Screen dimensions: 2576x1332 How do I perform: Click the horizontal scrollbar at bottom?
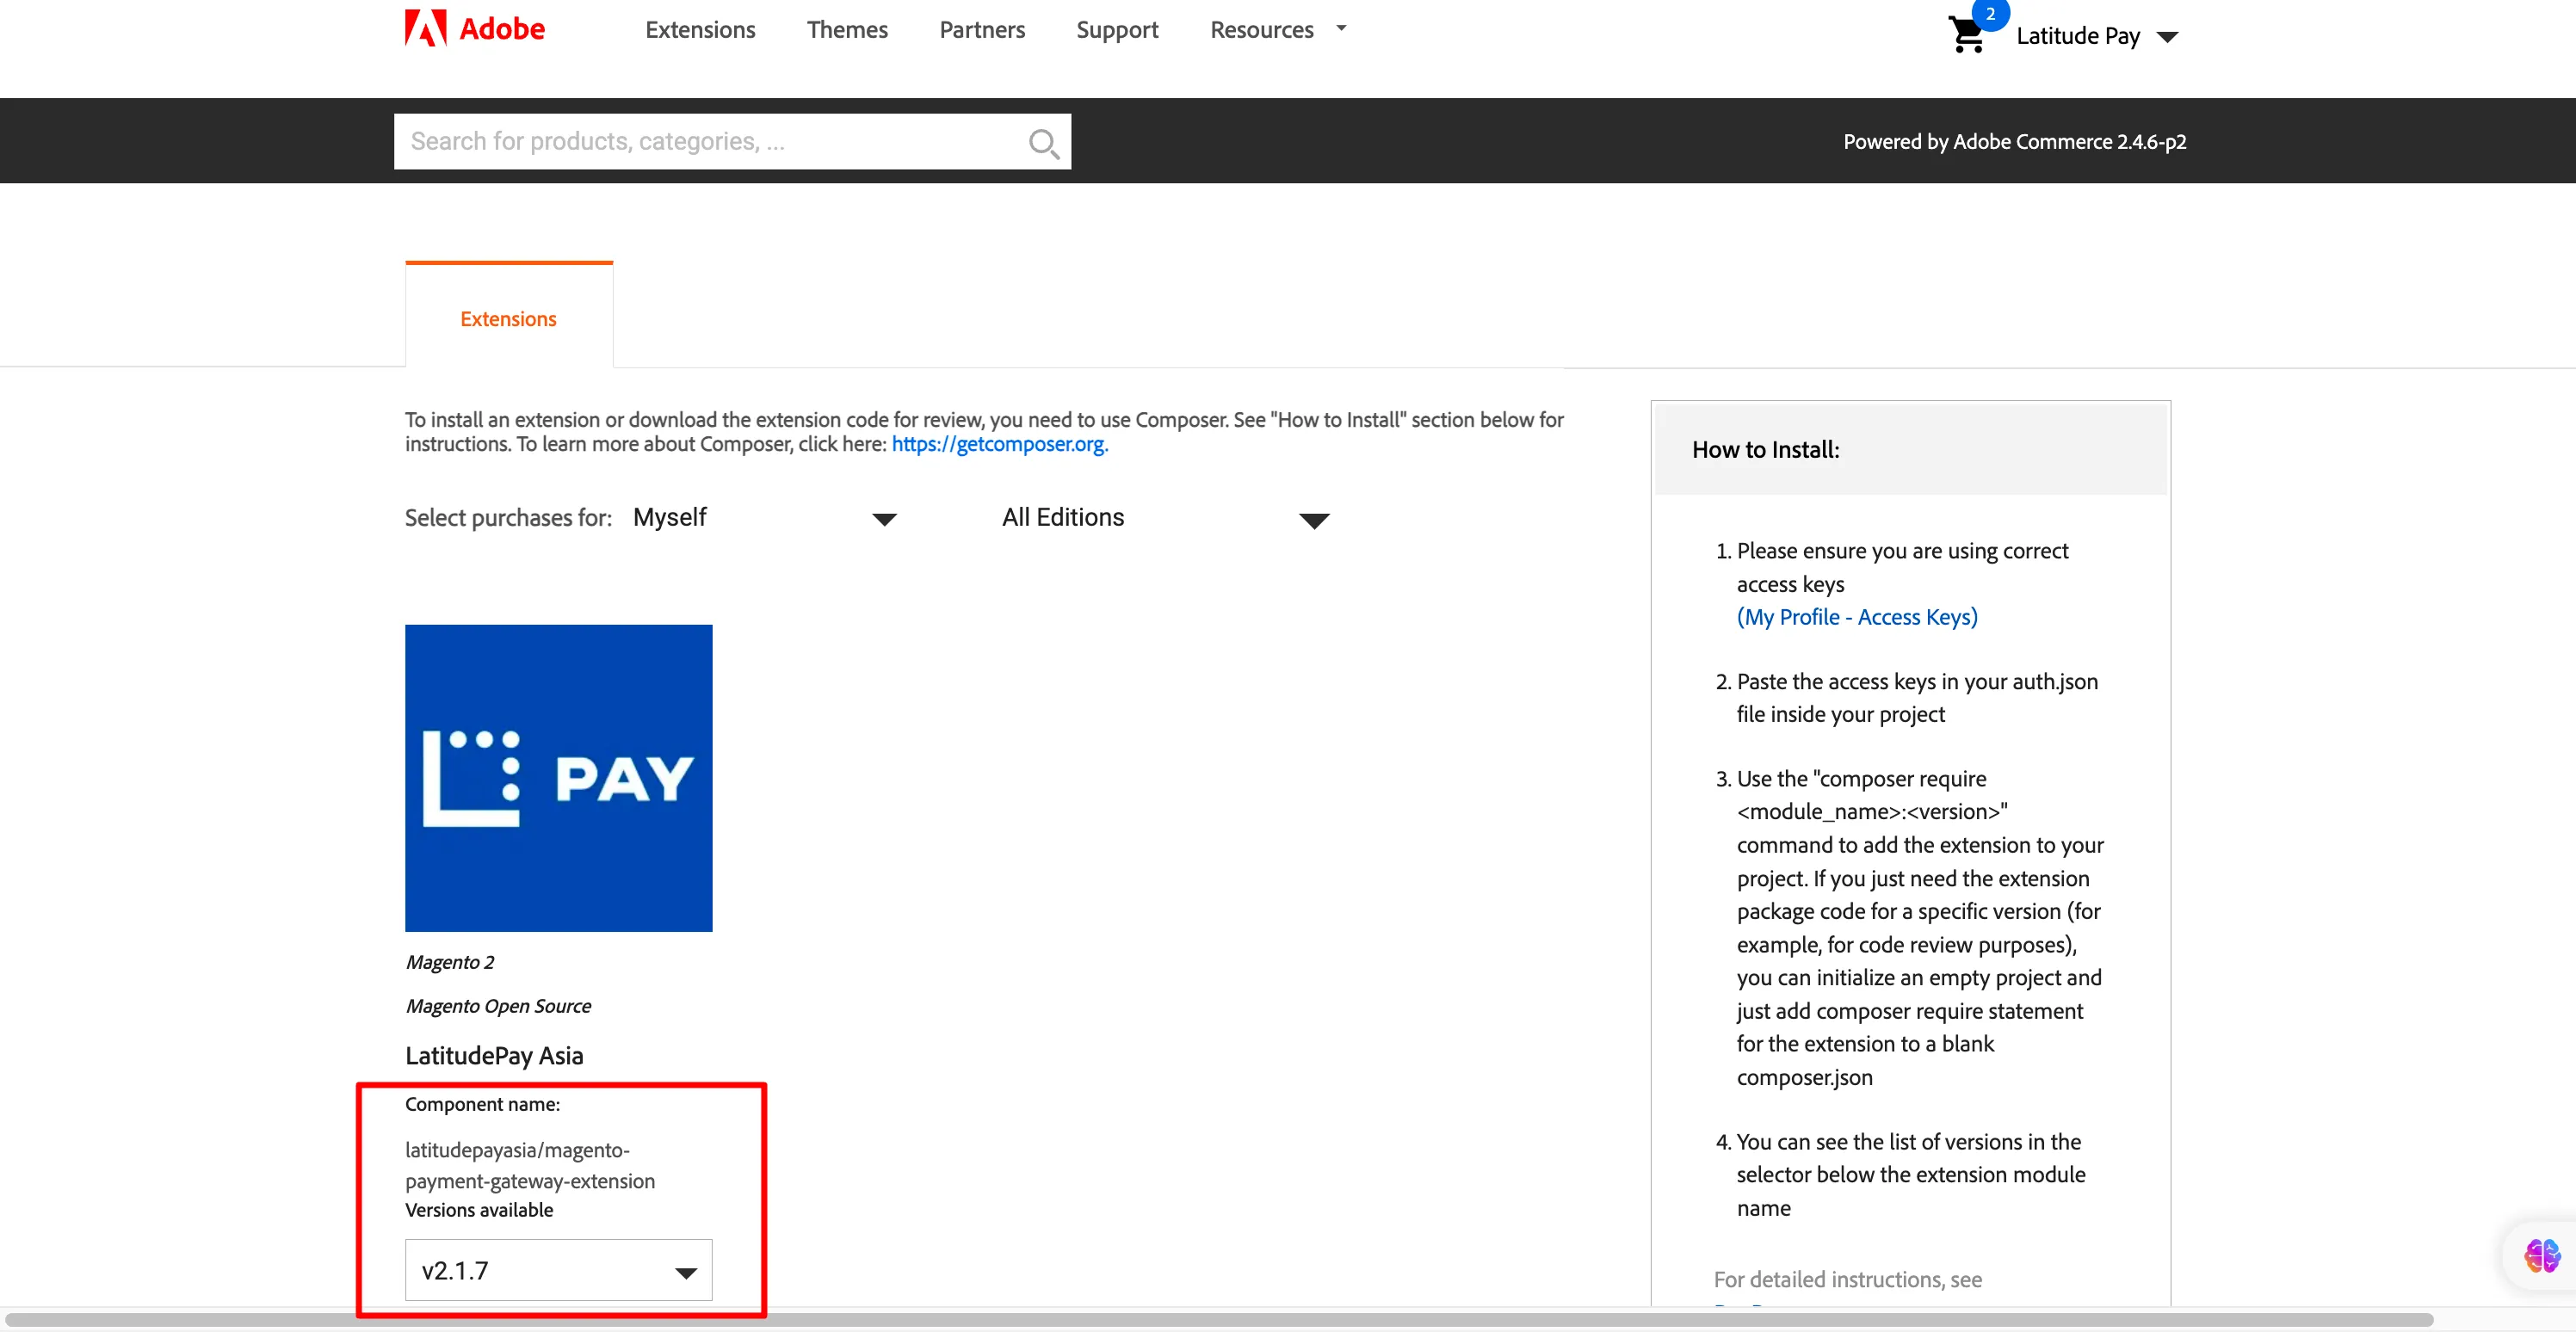tap(1218, 1319)
